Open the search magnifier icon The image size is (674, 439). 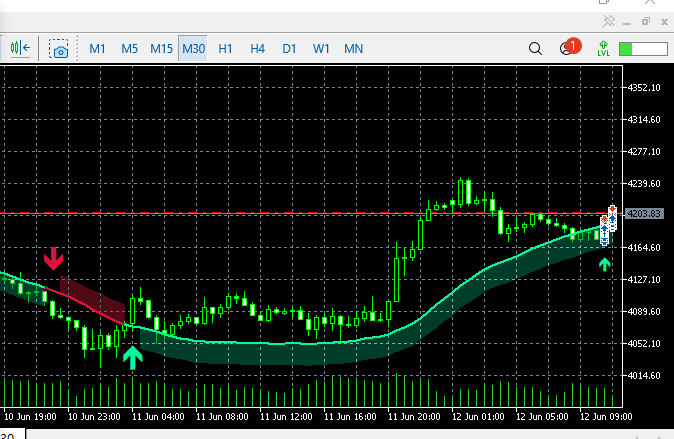(x=535, y=49)
